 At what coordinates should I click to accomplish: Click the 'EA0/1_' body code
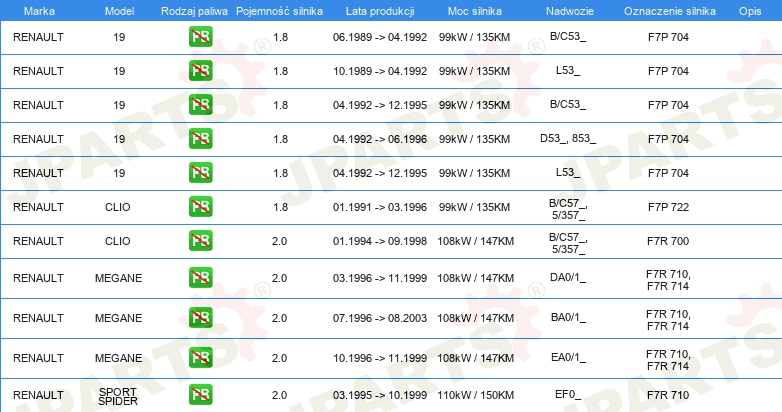(x=569, y=357)
